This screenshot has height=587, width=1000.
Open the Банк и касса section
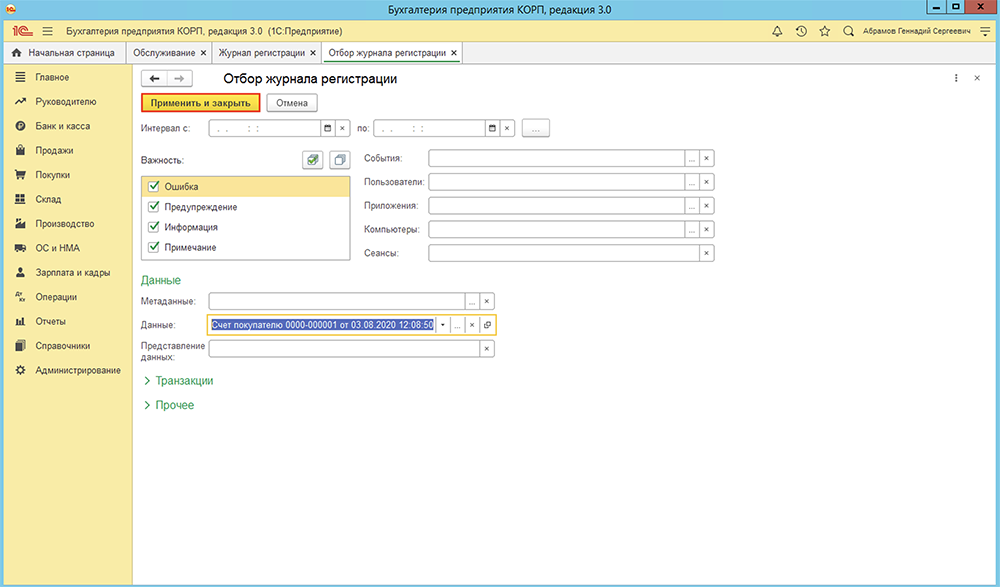pos(62,126)
